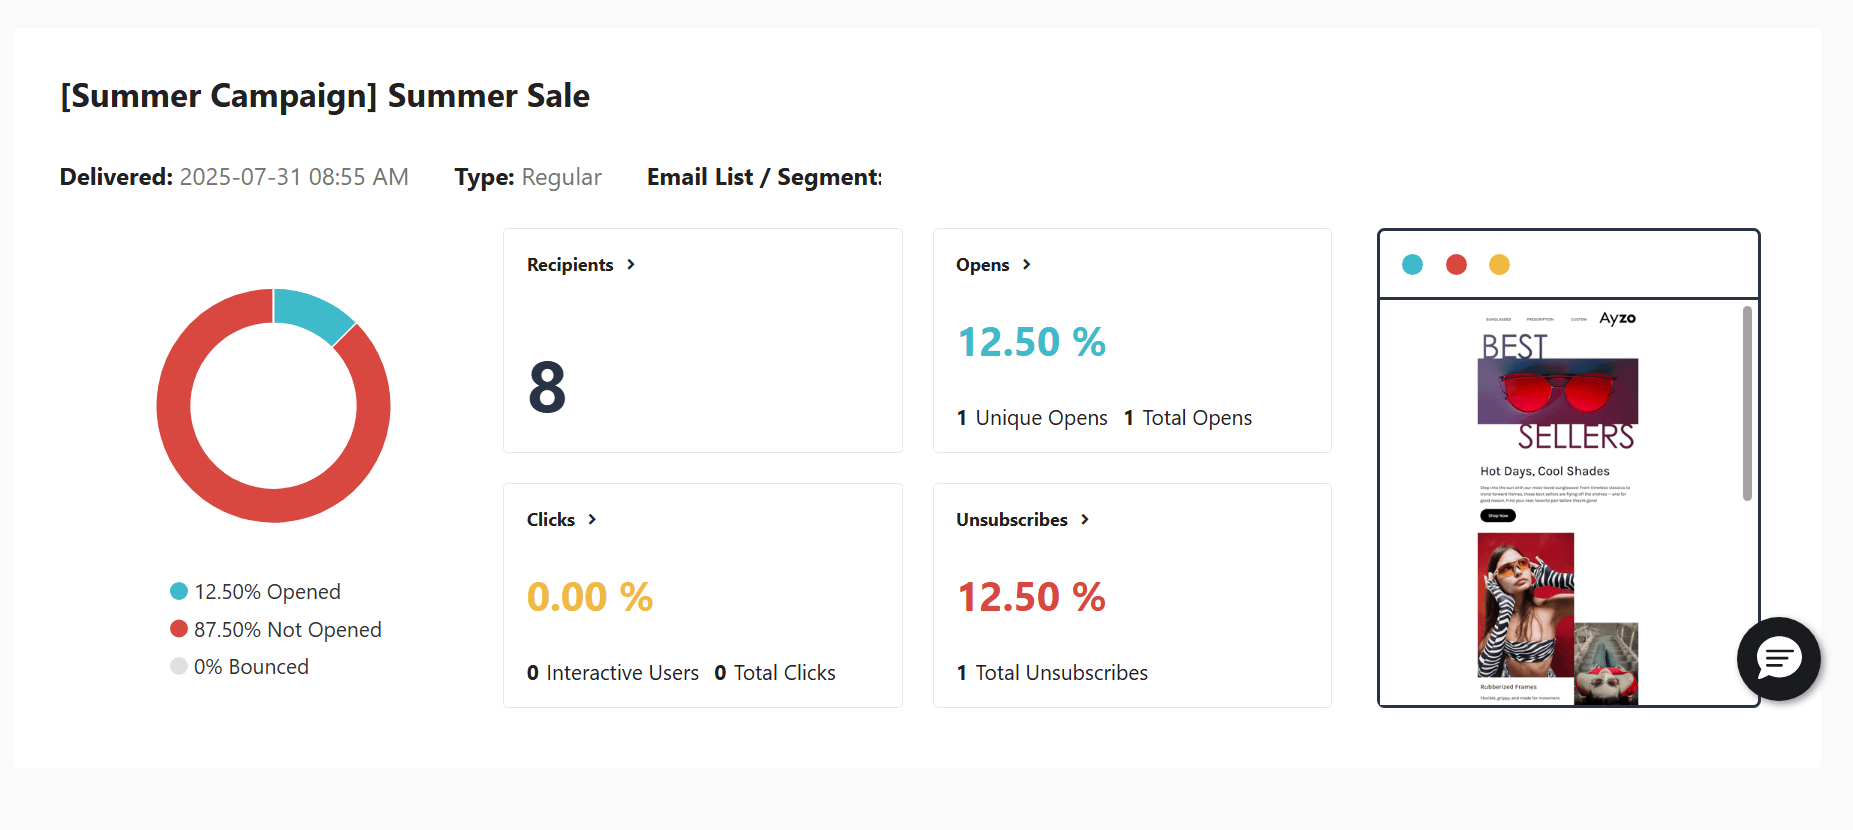Screen dimensions: 1853x830
Task: Click the yellow dot in the browser mockup
Action: (1499, 264)
